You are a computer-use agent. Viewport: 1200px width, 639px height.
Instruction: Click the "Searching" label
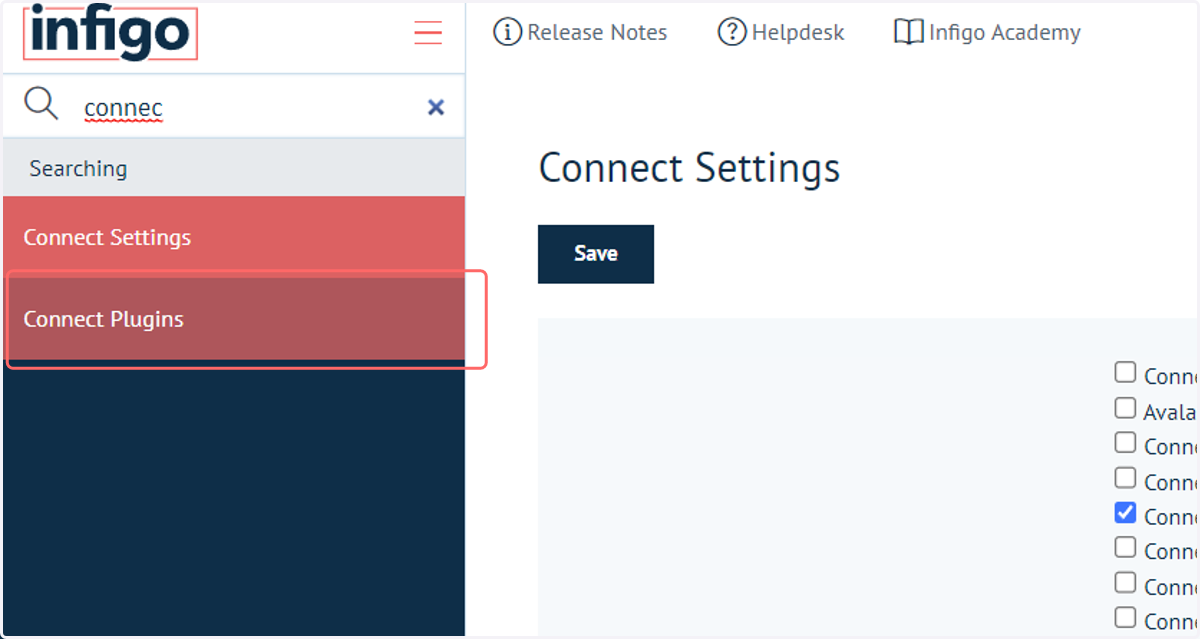pyautogui.click(x=78, y=168)
